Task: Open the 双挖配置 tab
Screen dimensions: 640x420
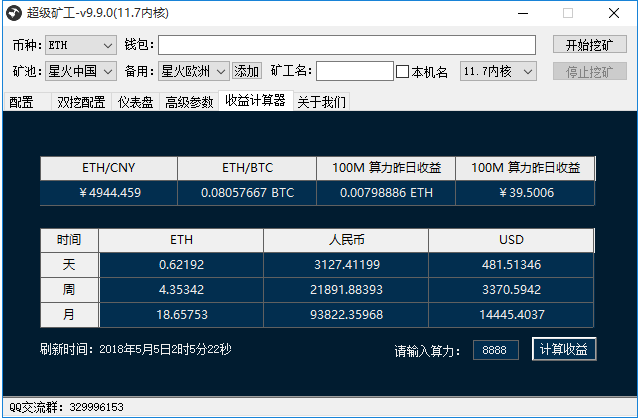Action: pos(81,102)
